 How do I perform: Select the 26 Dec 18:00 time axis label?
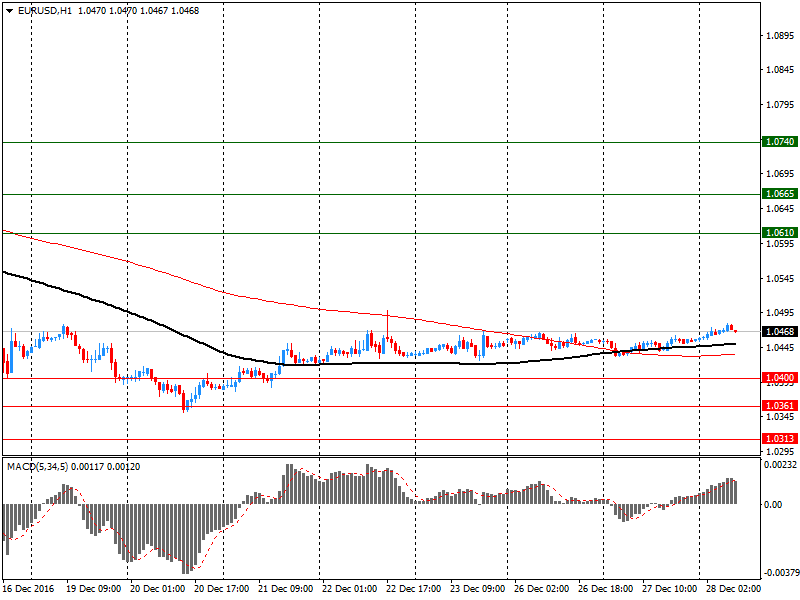606,589
